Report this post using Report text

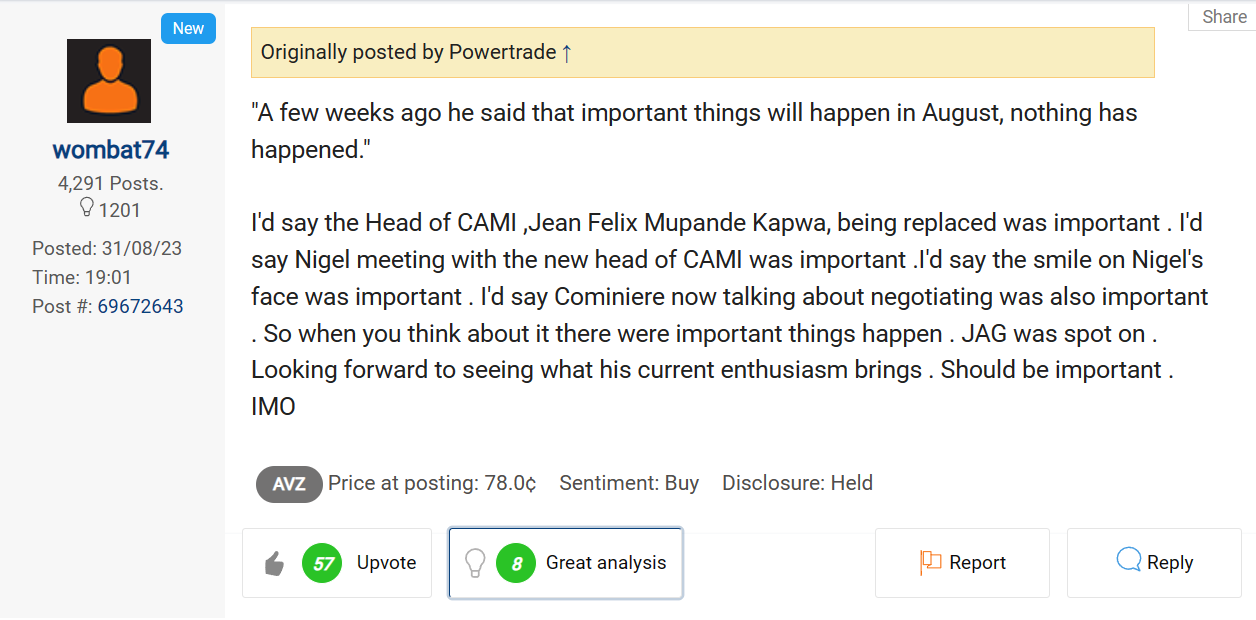click(977, 563)
